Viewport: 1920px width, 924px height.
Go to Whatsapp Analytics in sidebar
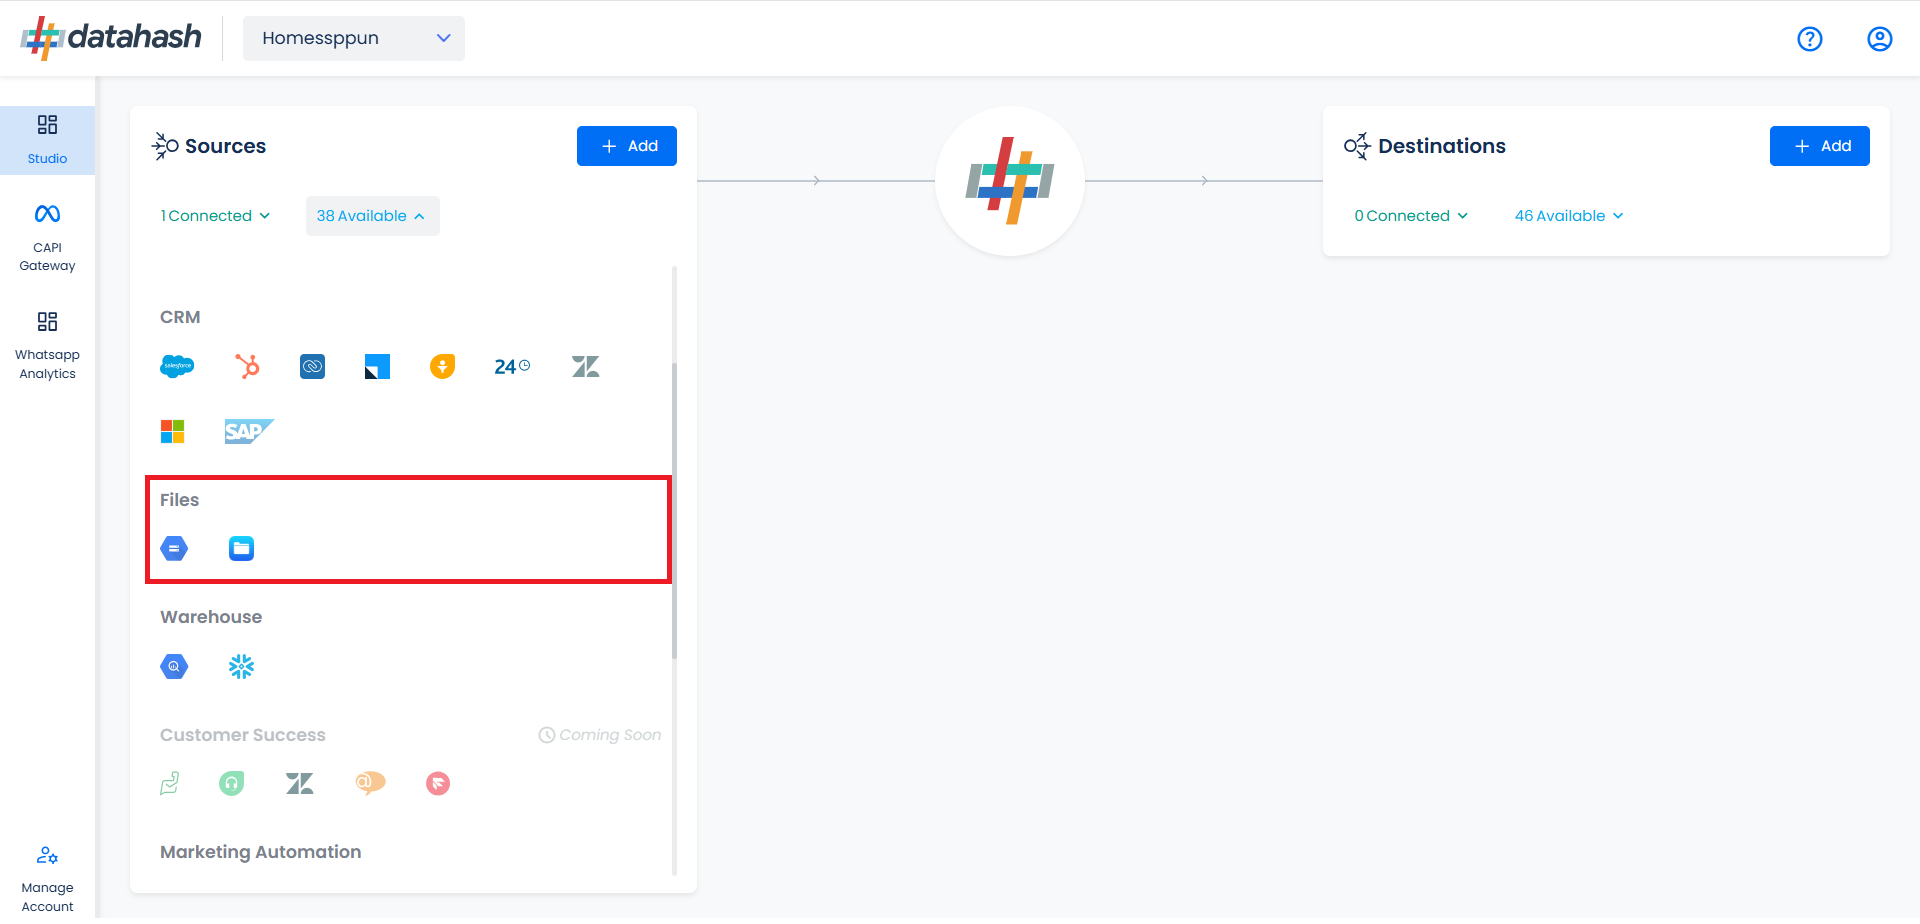47,346
